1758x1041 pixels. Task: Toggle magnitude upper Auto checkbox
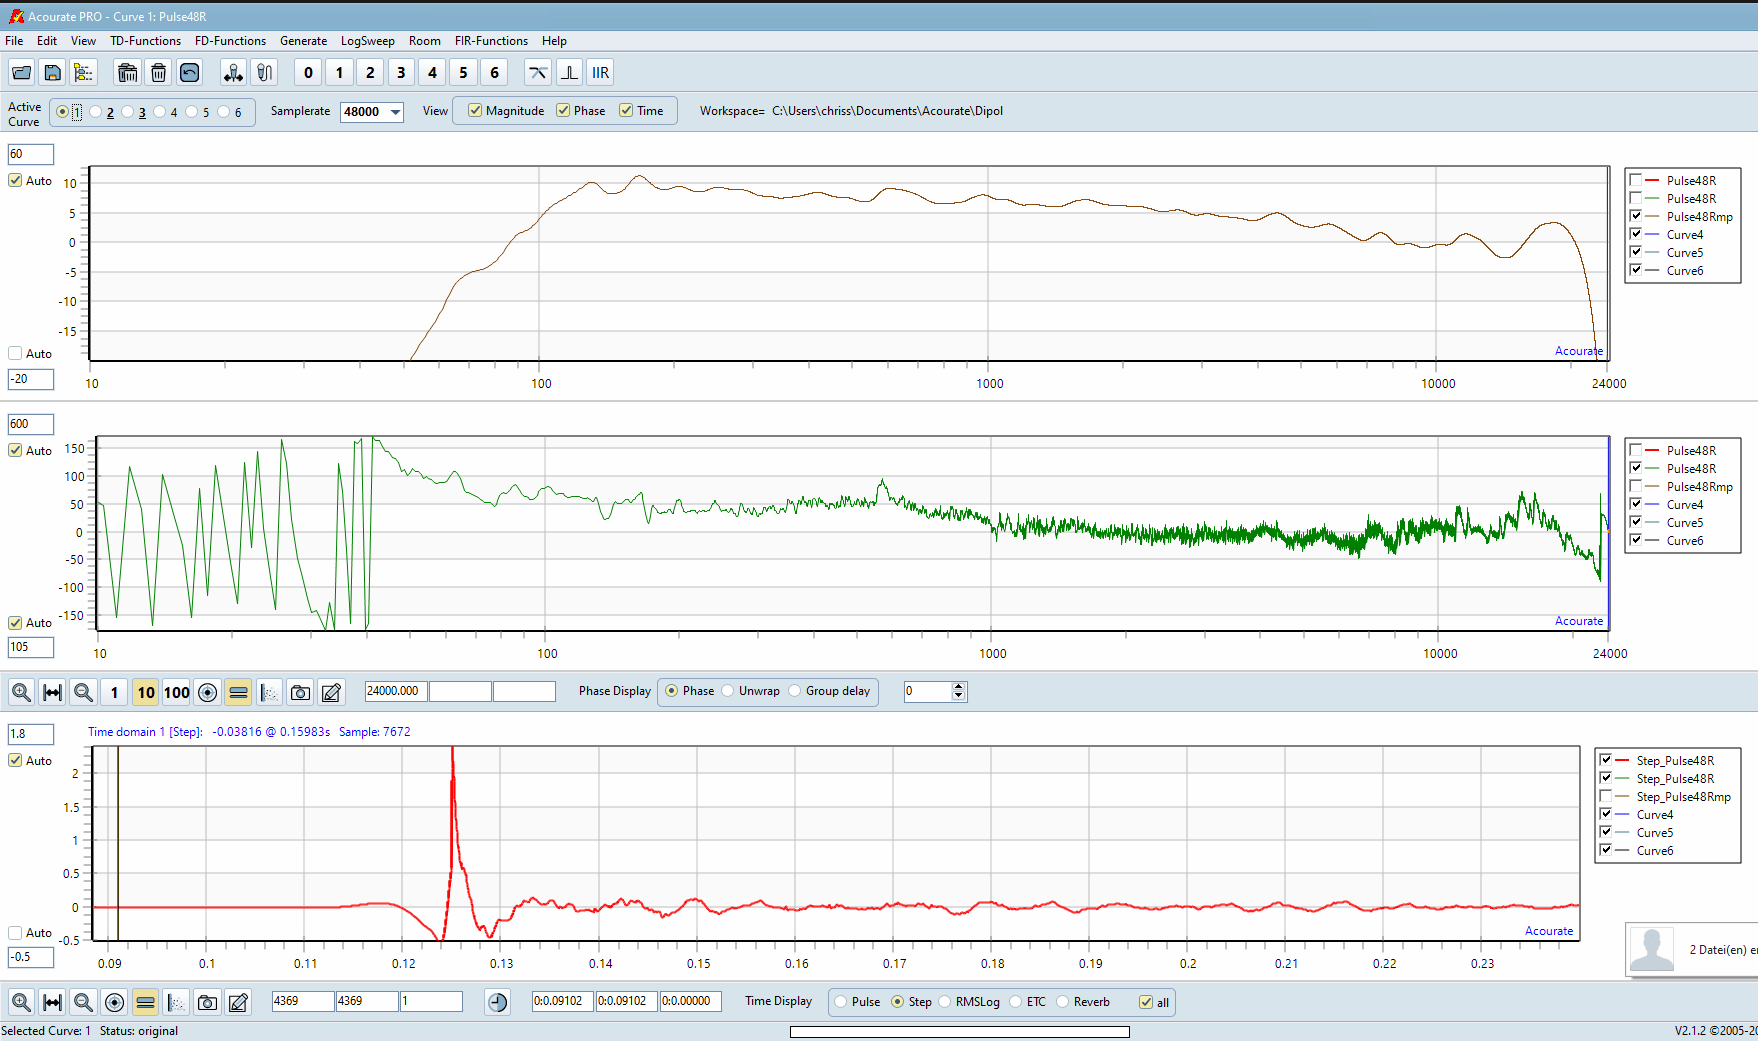[x=15, y=180]
